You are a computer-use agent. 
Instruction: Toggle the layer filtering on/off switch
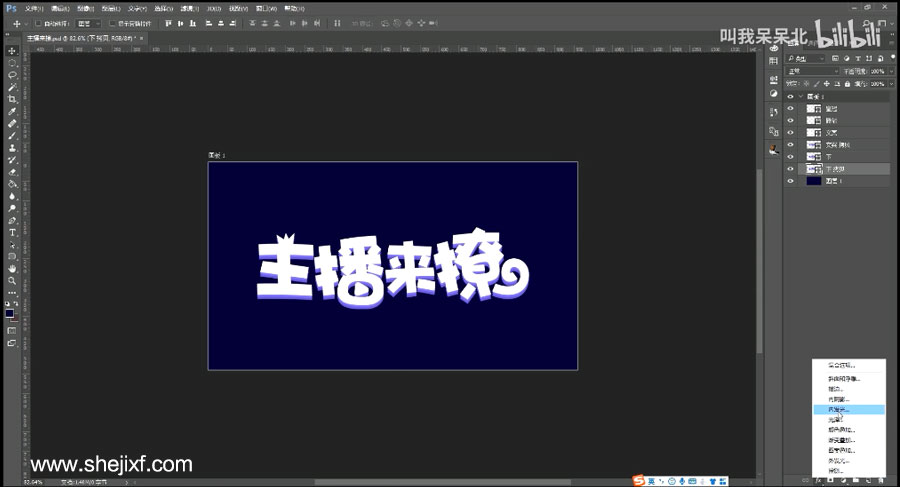(x=893, y=57)
